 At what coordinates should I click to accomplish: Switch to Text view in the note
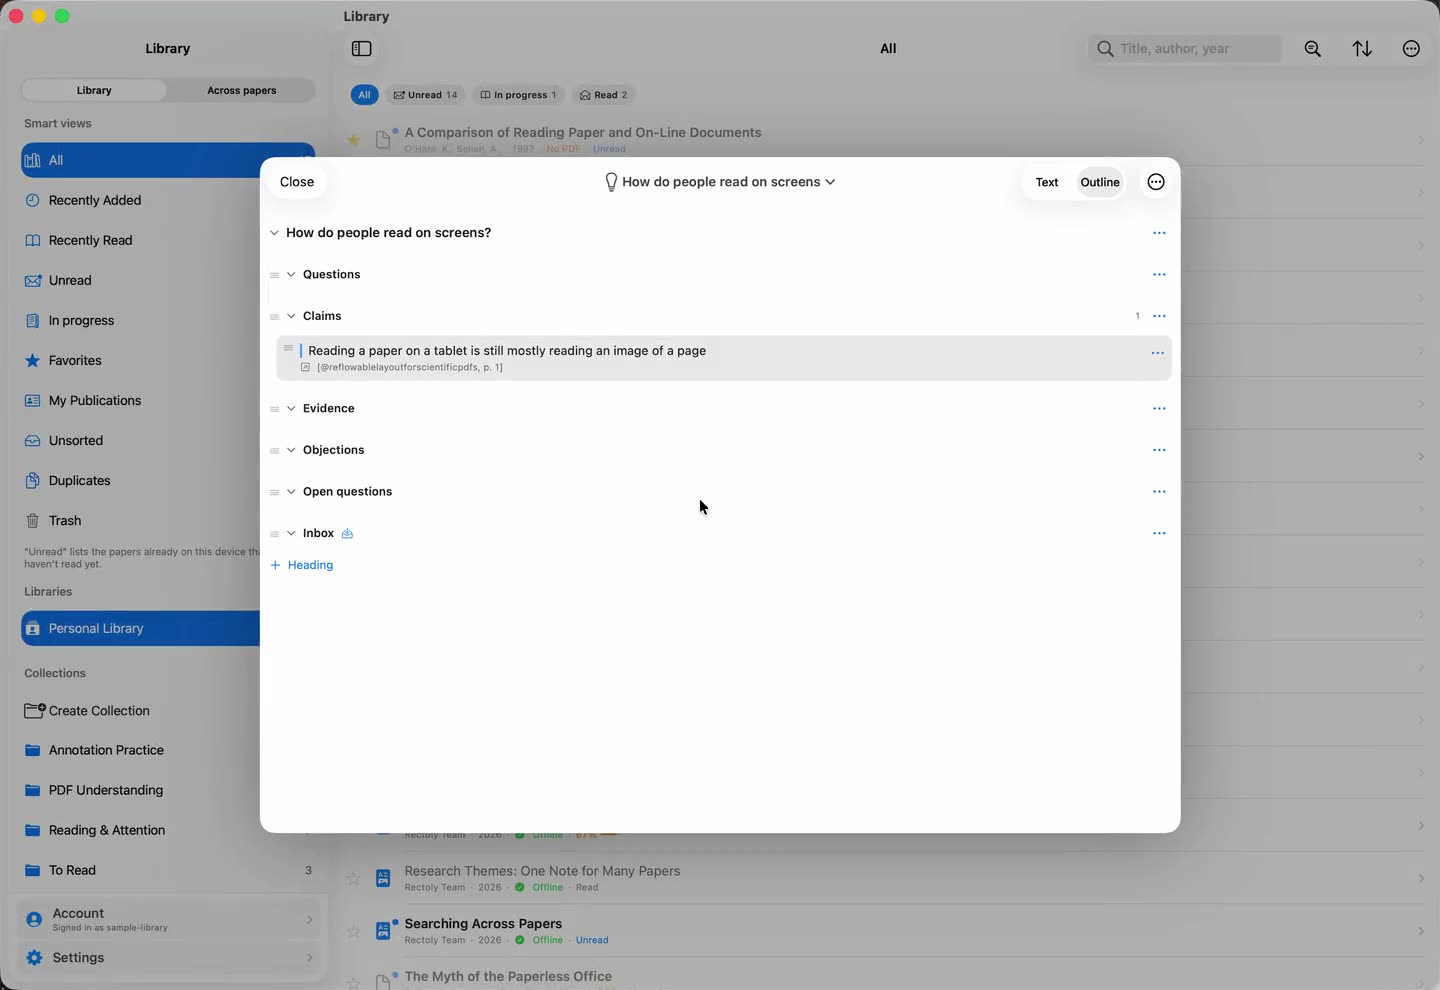(x=1046, y=182)
